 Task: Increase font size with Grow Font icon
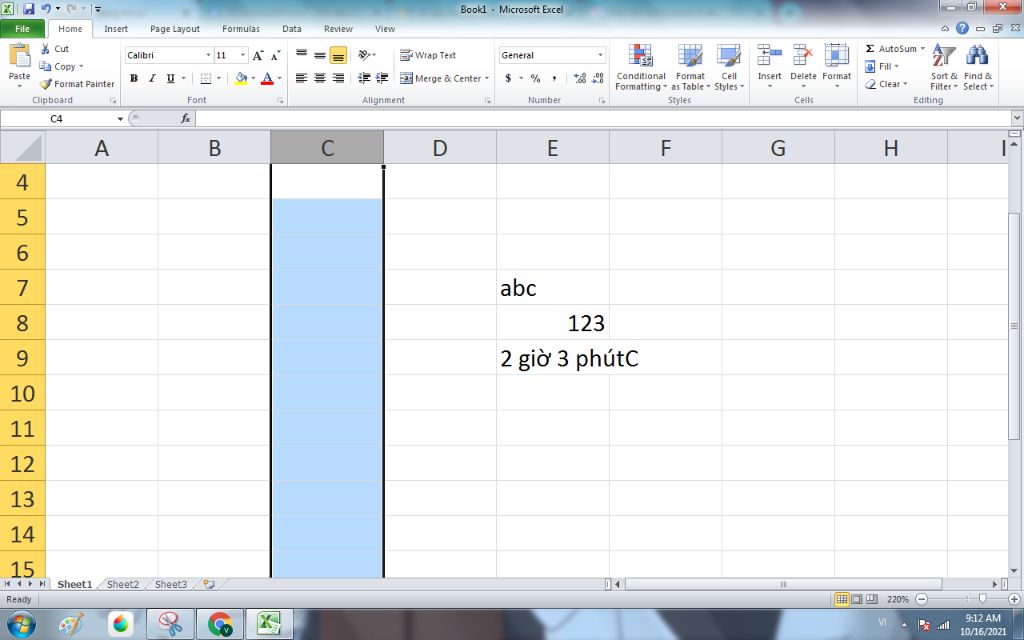coord(258,56)
